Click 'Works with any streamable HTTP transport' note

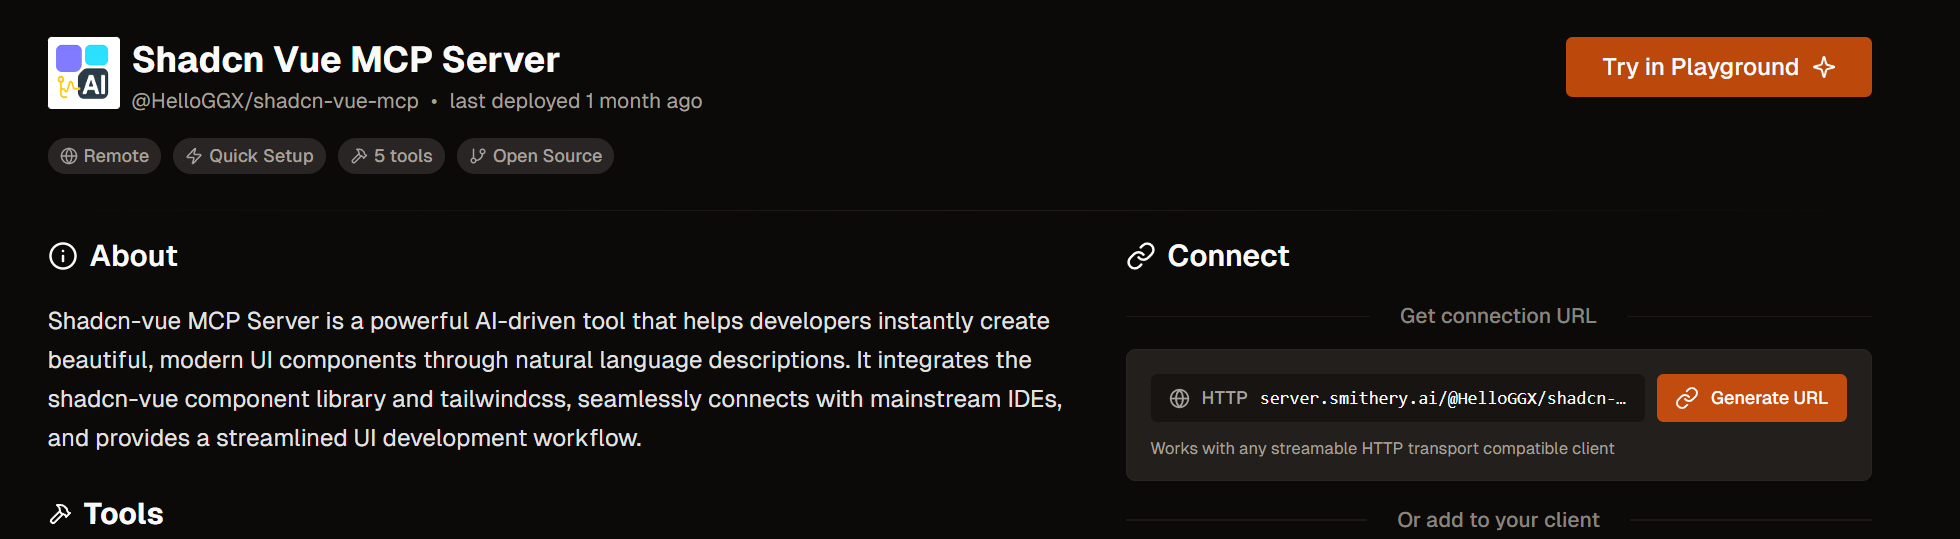pyautogui.click(x=1382, y=448)
